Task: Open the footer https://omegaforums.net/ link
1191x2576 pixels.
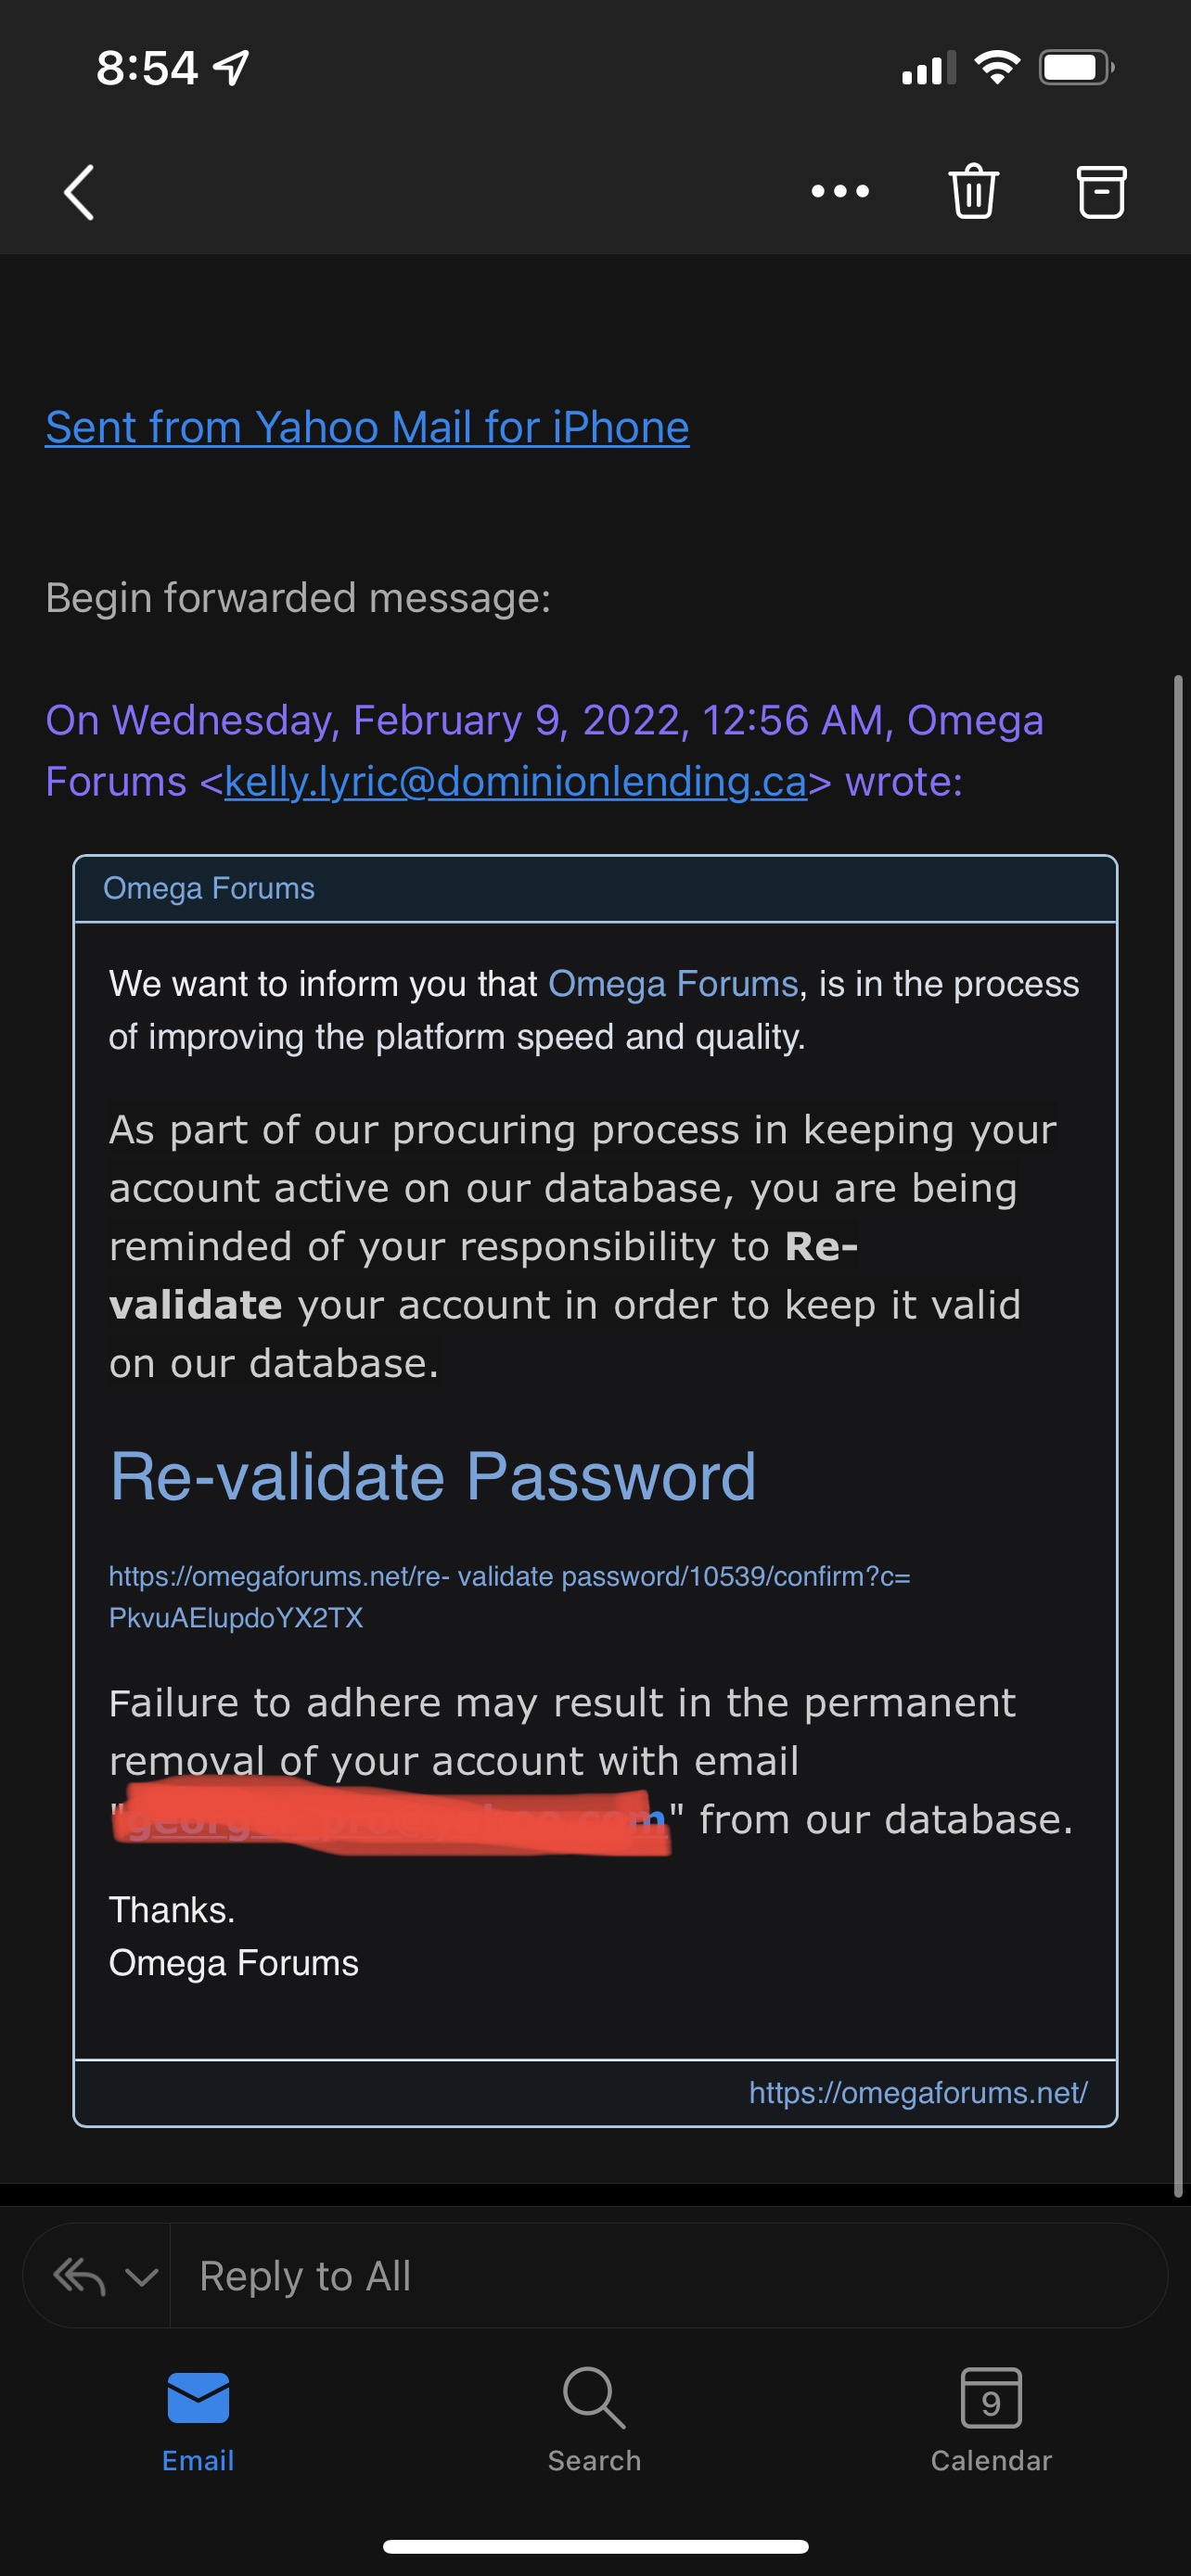Action: point(918,2092)
